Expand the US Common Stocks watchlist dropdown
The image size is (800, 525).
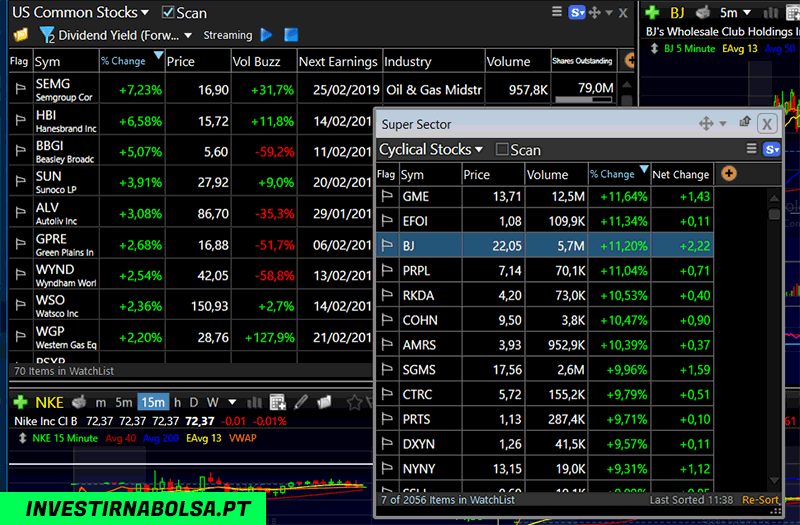pyautogui.click(x=145, y=12)
